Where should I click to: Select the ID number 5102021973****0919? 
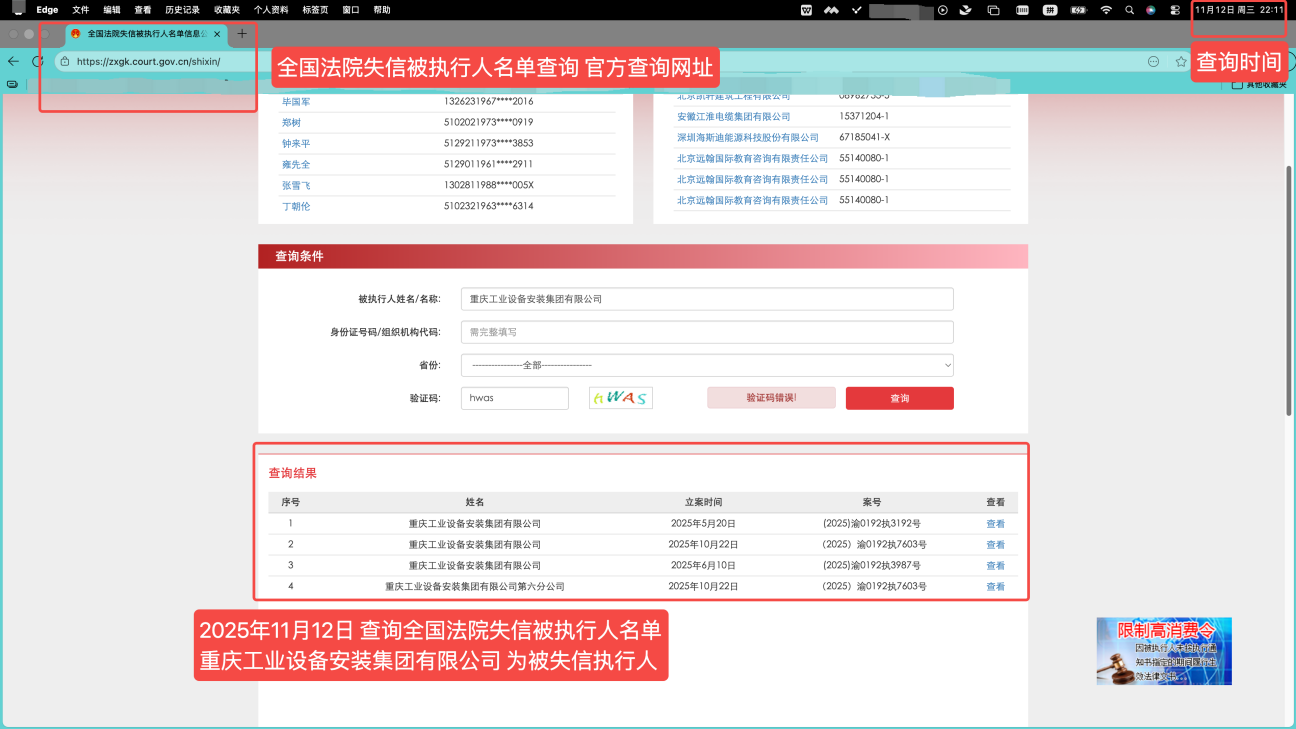tap(489, 123)
